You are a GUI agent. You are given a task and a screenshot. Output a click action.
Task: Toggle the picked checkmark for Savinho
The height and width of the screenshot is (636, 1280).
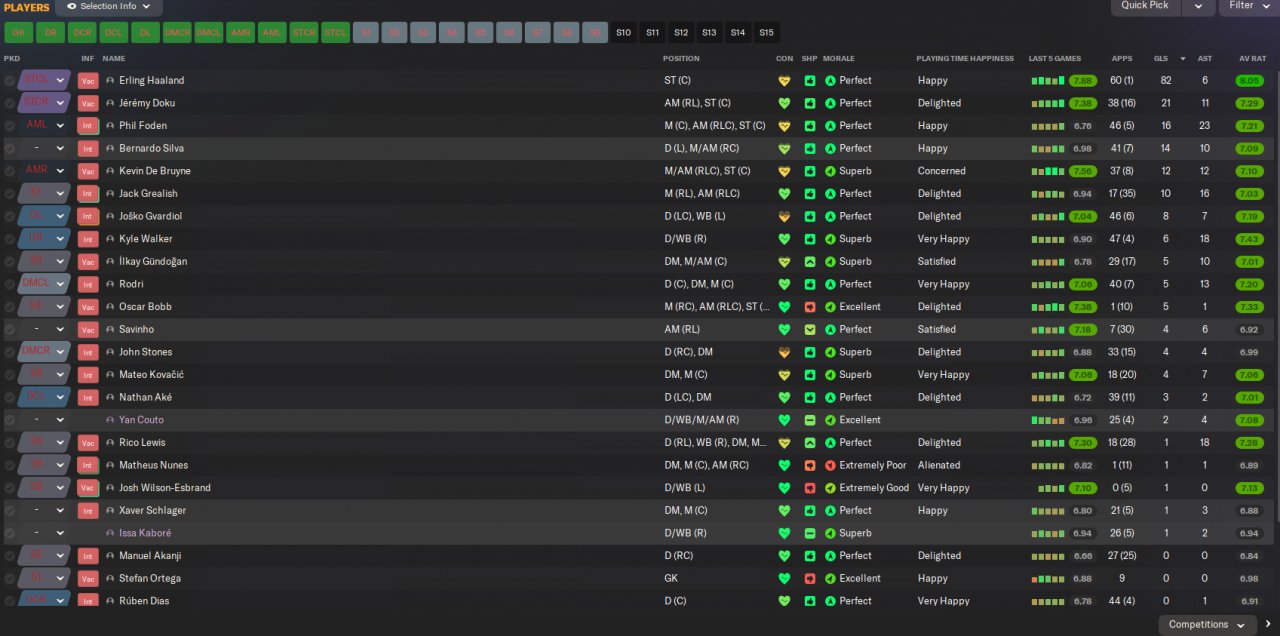[x=10, y=329]
